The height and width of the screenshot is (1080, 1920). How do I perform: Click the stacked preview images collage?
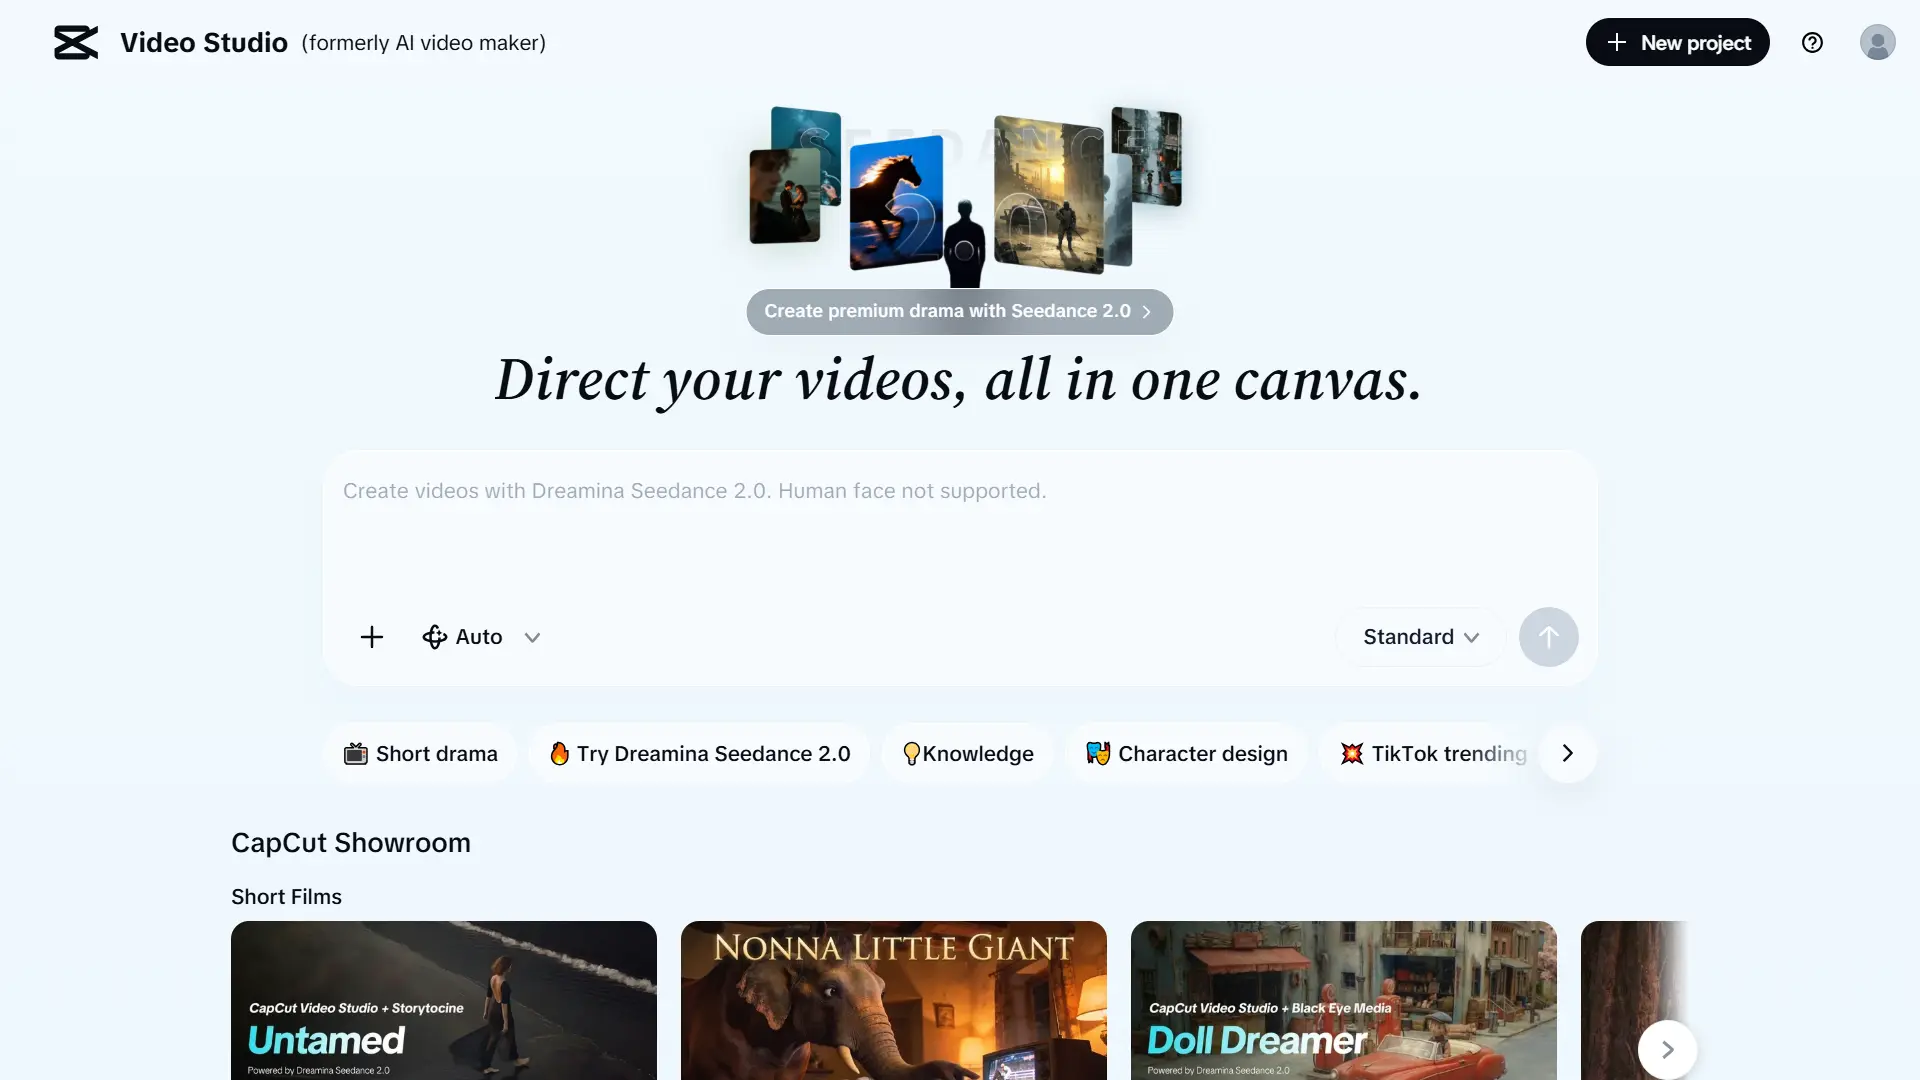pos(965,195)
